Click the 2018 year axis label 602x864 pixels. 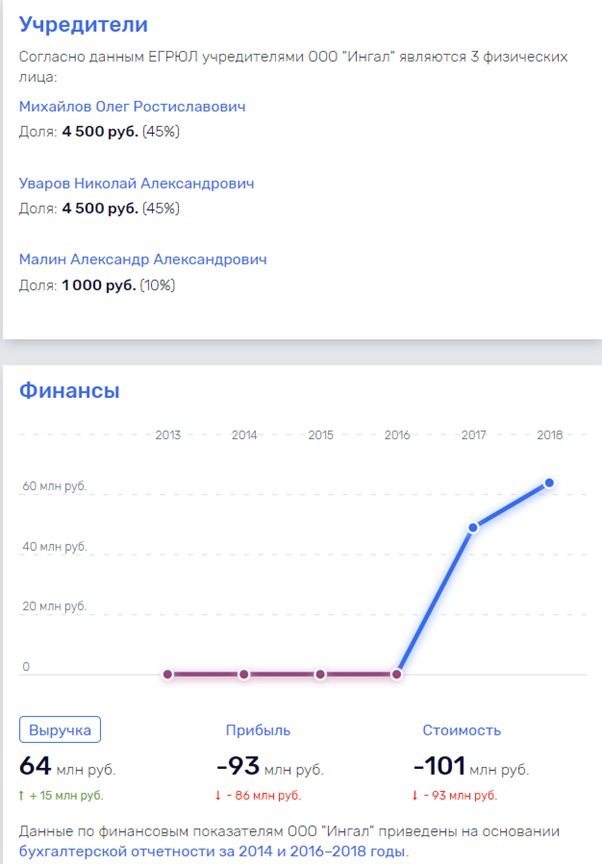550,435
